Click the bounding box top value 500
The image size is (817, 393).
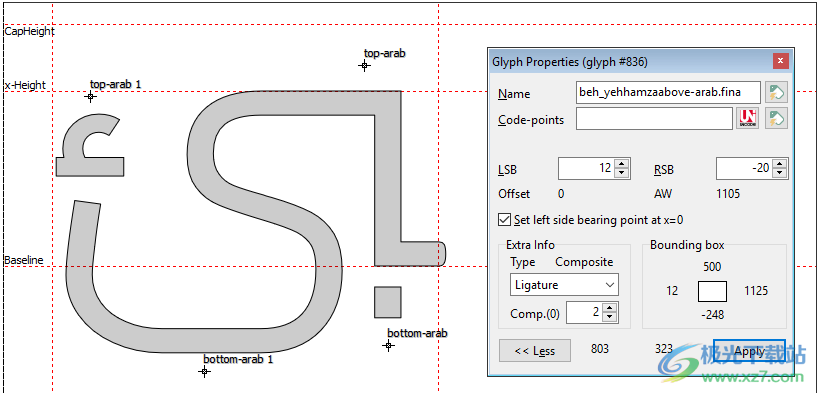tap(712, 267)
